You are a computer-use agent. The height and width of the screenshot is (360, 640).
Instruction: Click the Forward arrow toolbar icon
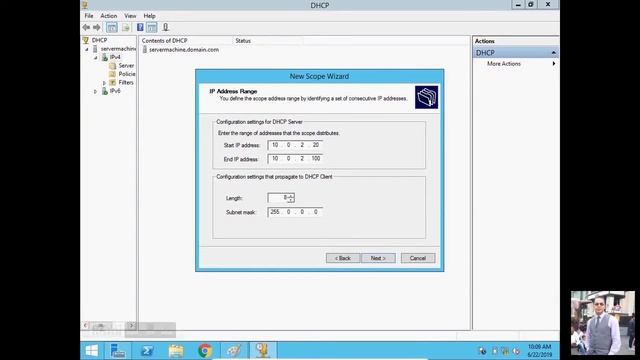(x=97, y=27)
